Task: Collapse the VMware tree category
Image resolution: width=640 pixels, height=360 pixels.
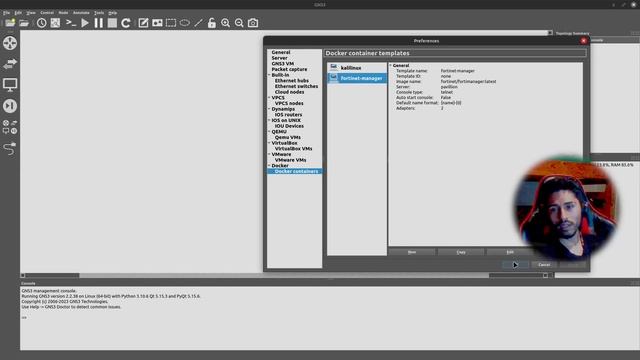Action: point(269,154)
